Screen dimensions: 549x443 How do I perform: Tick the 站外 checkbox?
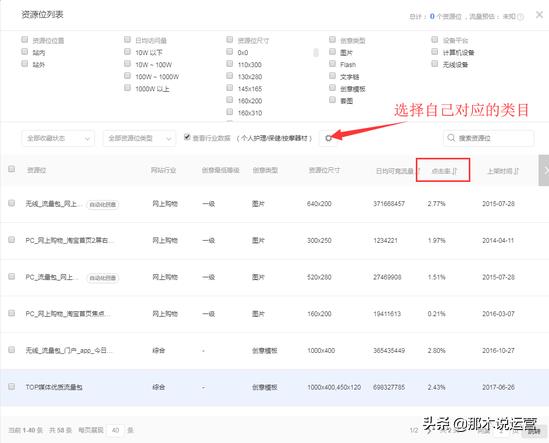[25, 63]
